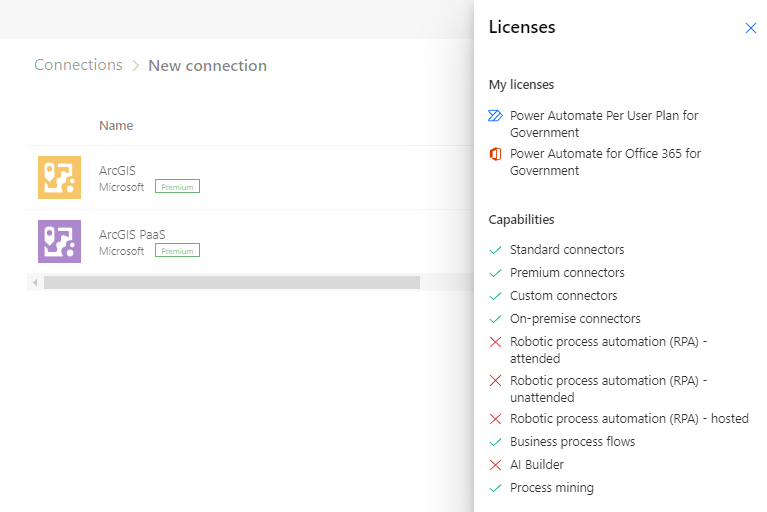Click the breadcrumb chevron separator
The height and width of the screenshot is (512, 767).
point(135,66)
